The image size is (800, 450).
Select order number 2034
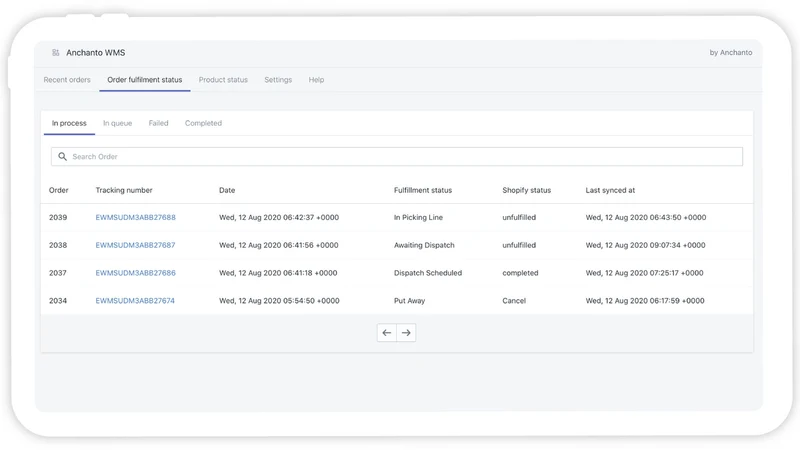[58, 301]
